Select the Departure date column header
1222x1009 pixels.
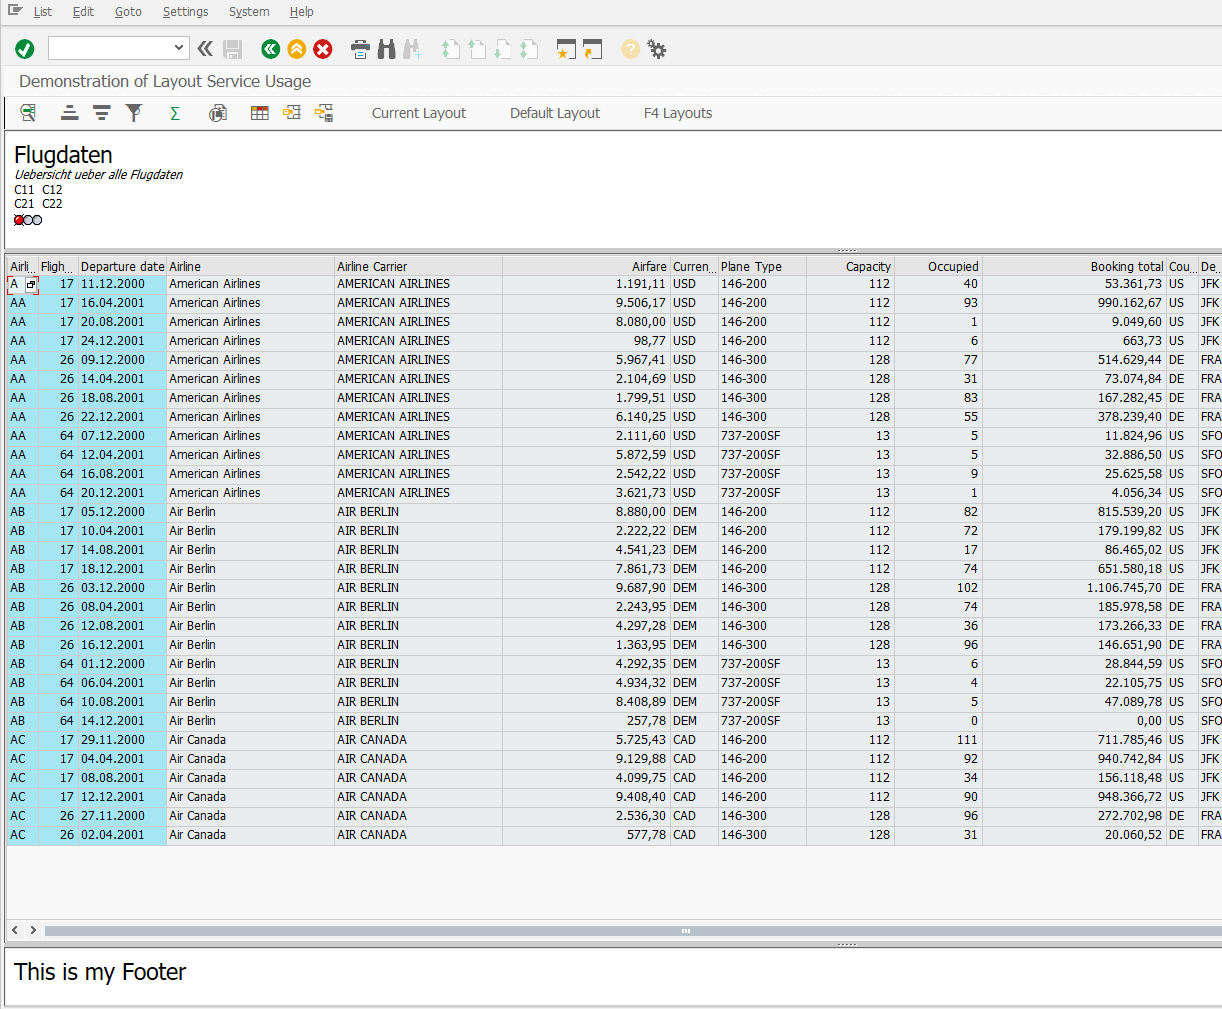click(x=122, y=267)
